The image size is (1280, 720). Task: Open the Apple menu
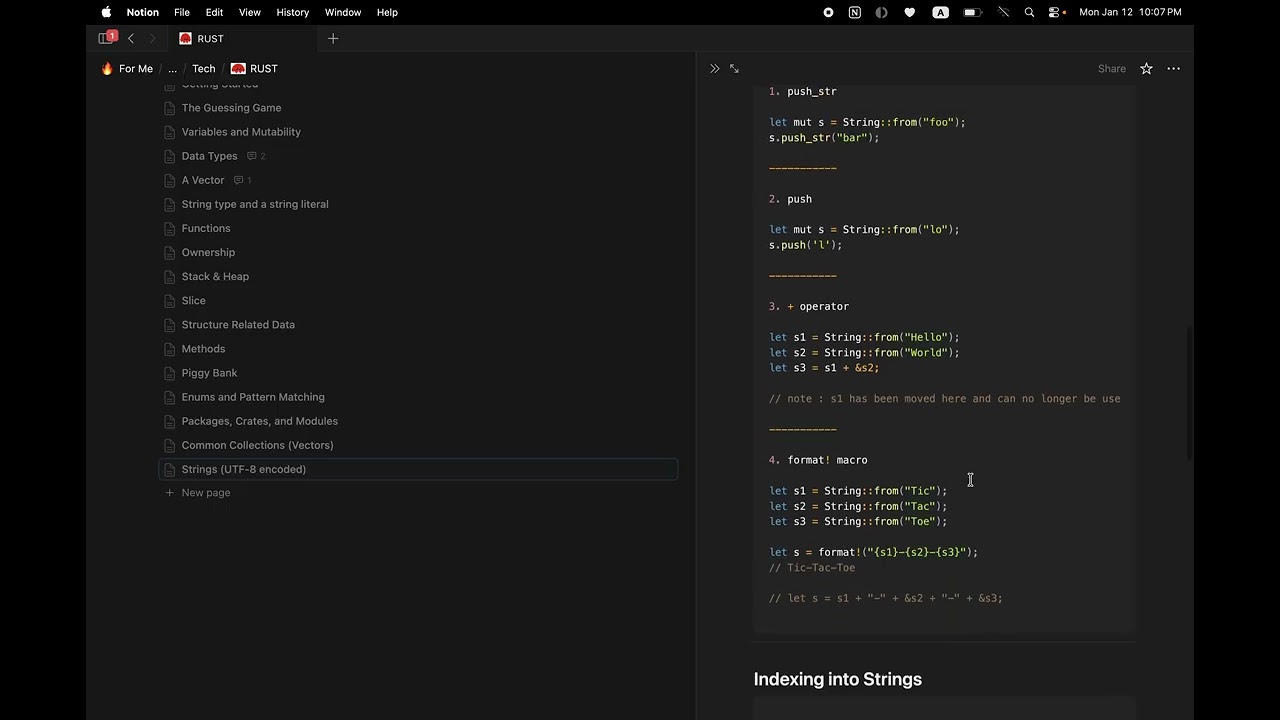coord(106,12)
